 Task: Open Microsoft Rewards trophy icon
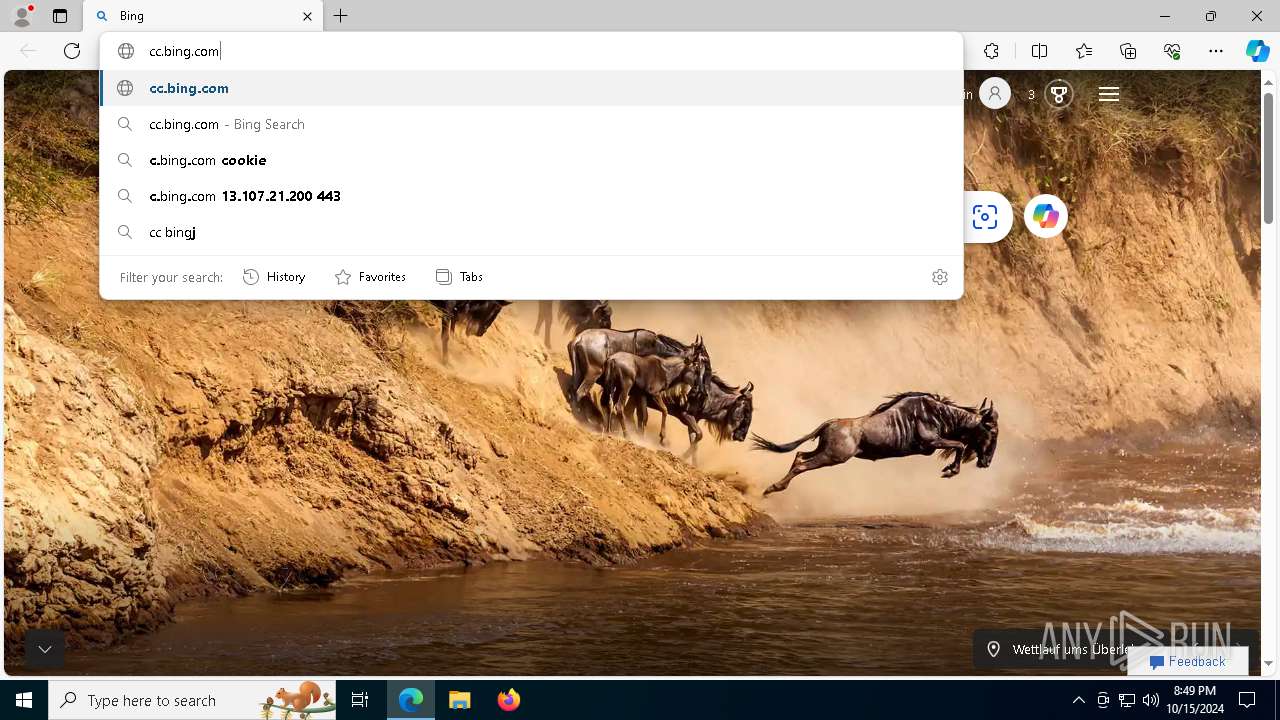coord(1059,94)
